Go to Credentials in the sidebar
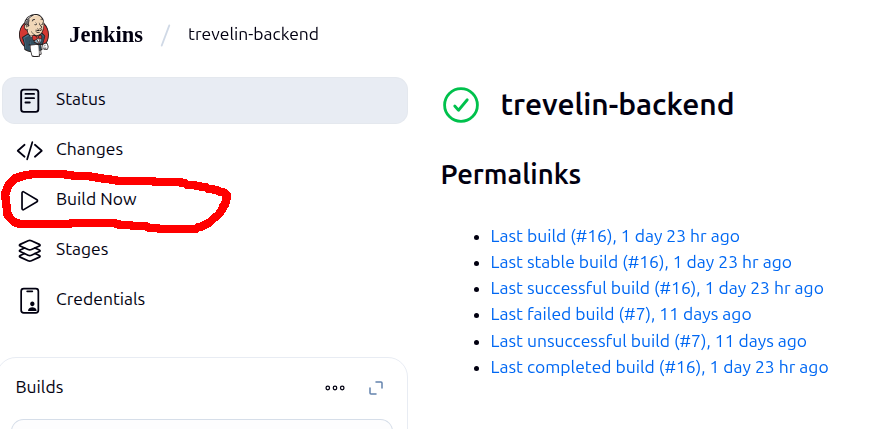Screen dimensions: 885x429 [100, 300]
